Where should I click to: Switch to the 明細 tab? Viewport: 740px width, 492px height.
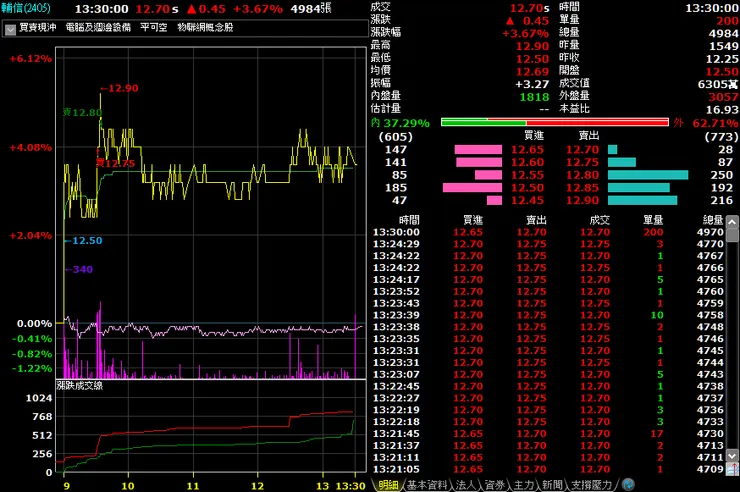(x=388, y=485)
